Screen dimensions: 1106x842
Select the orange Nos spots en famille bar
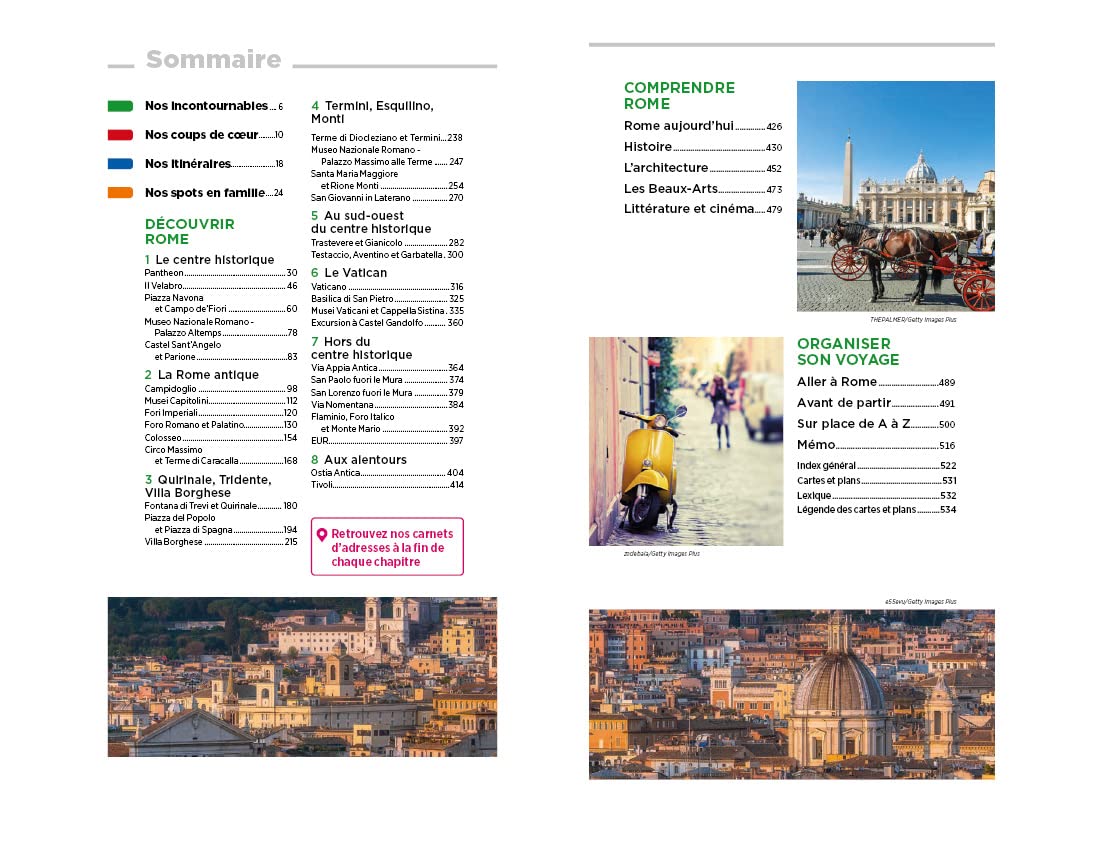point(120,193)
